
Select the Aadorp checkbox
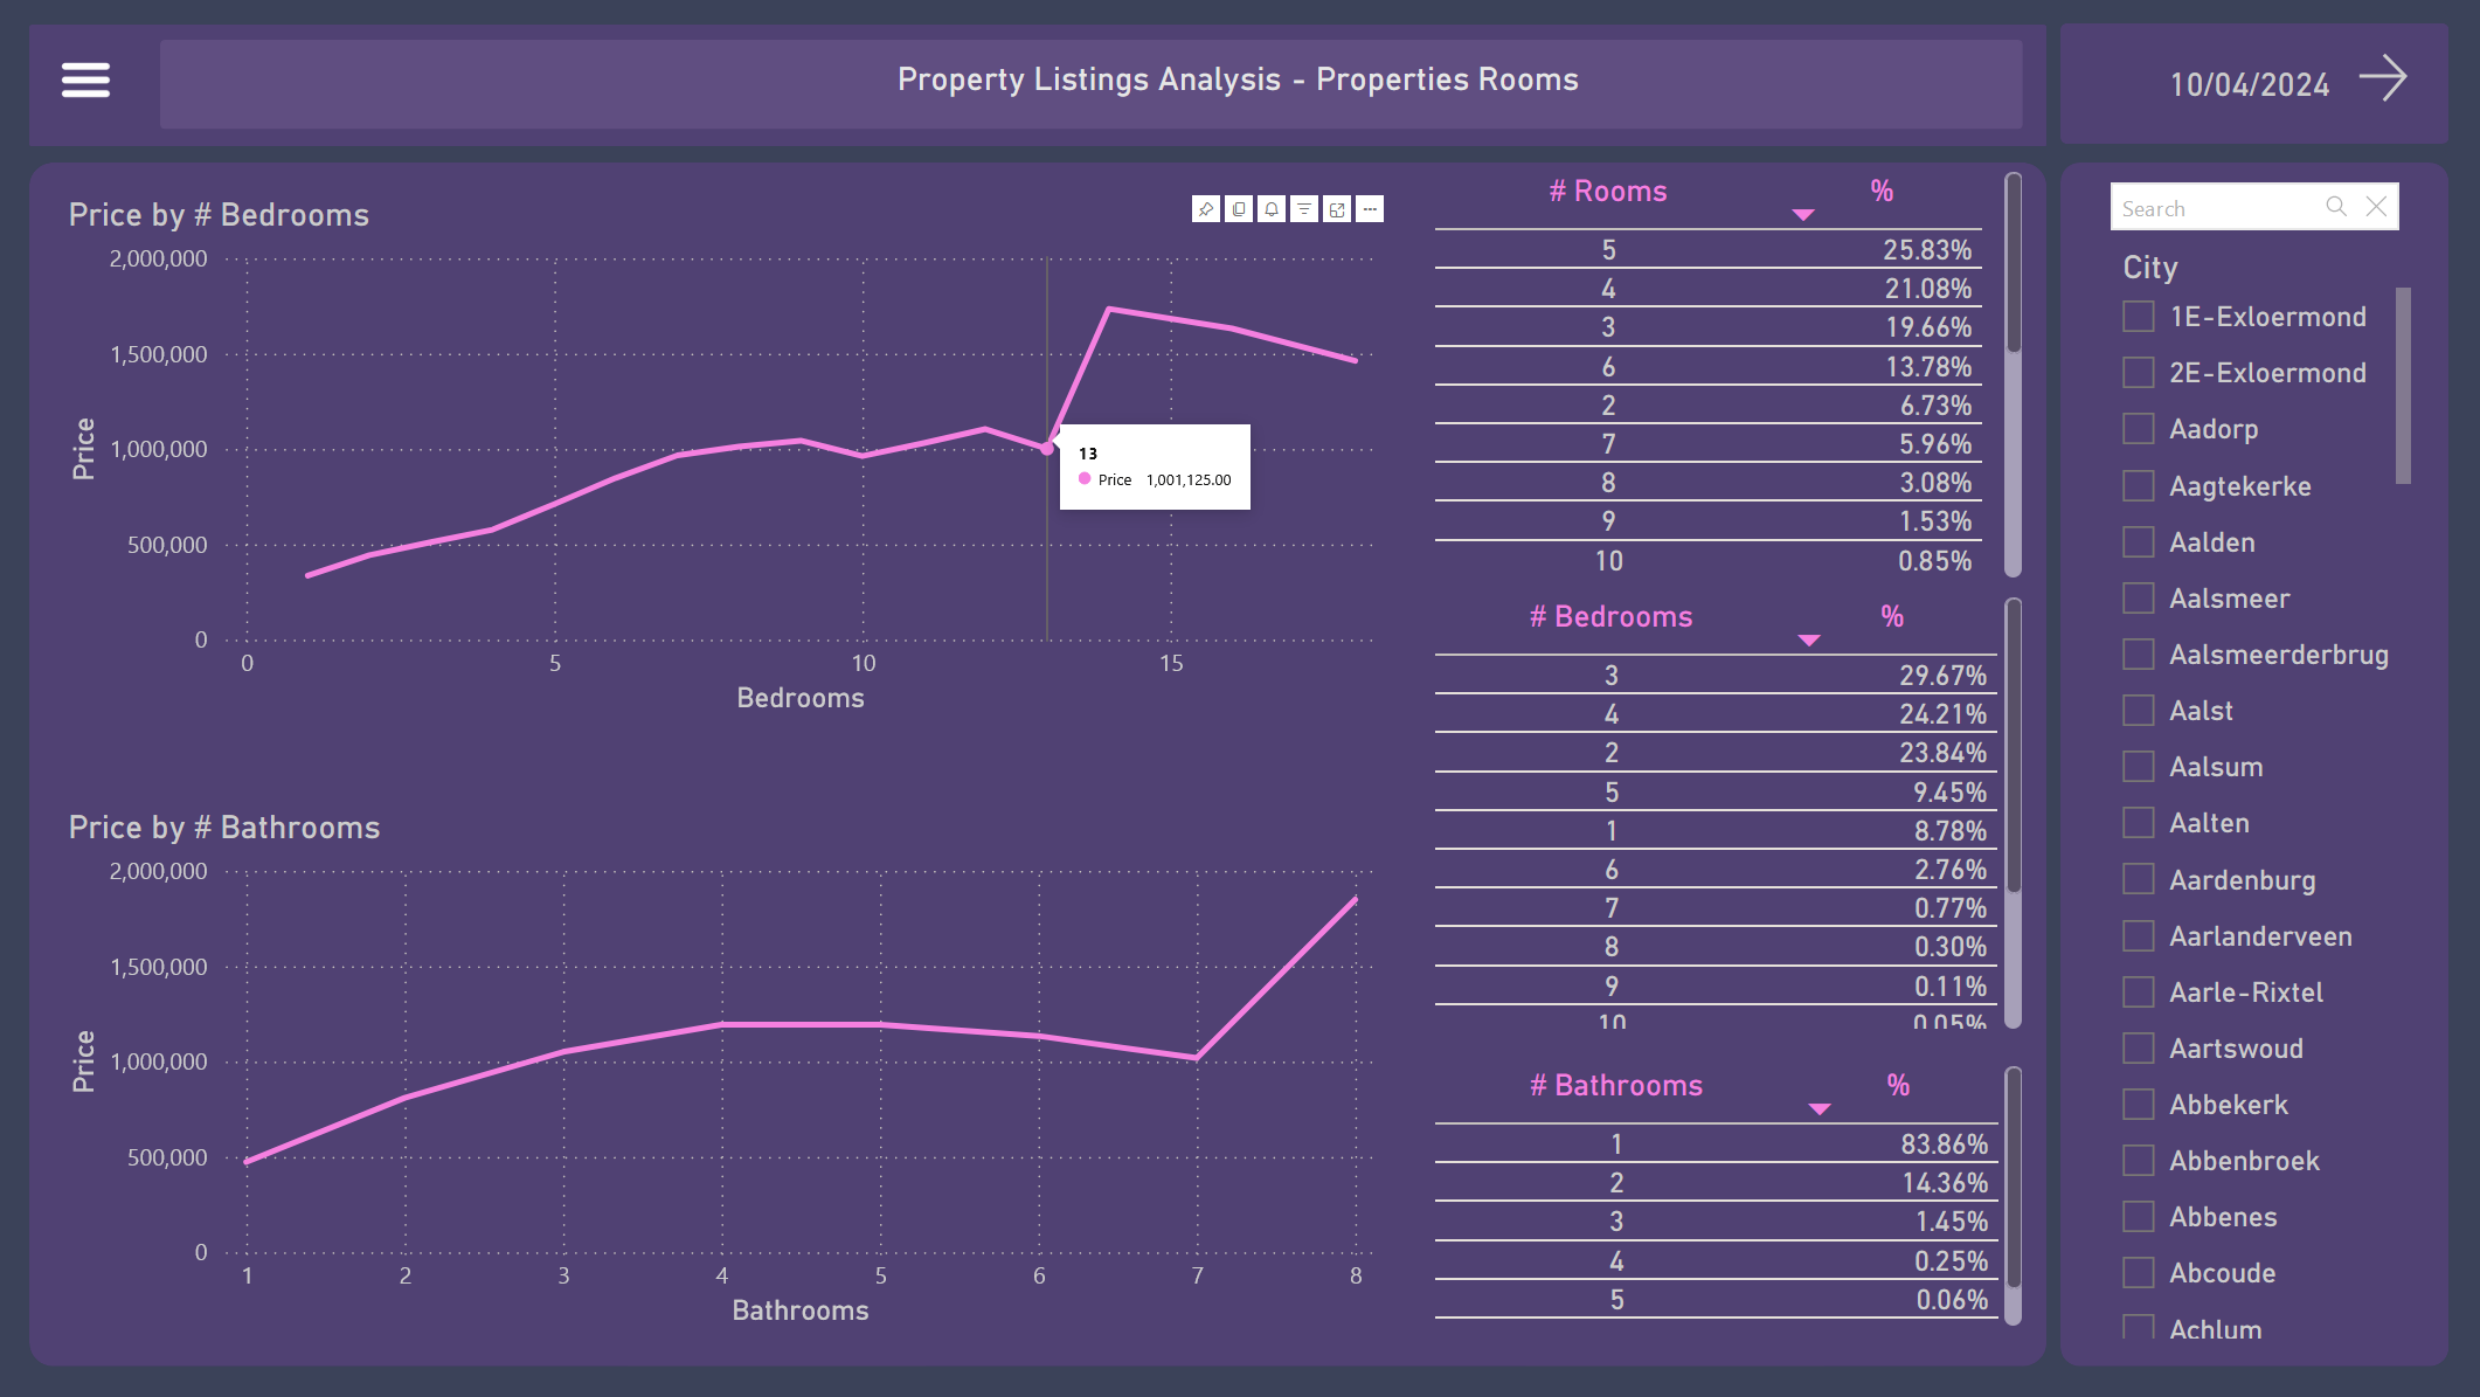click(2138, 429)
